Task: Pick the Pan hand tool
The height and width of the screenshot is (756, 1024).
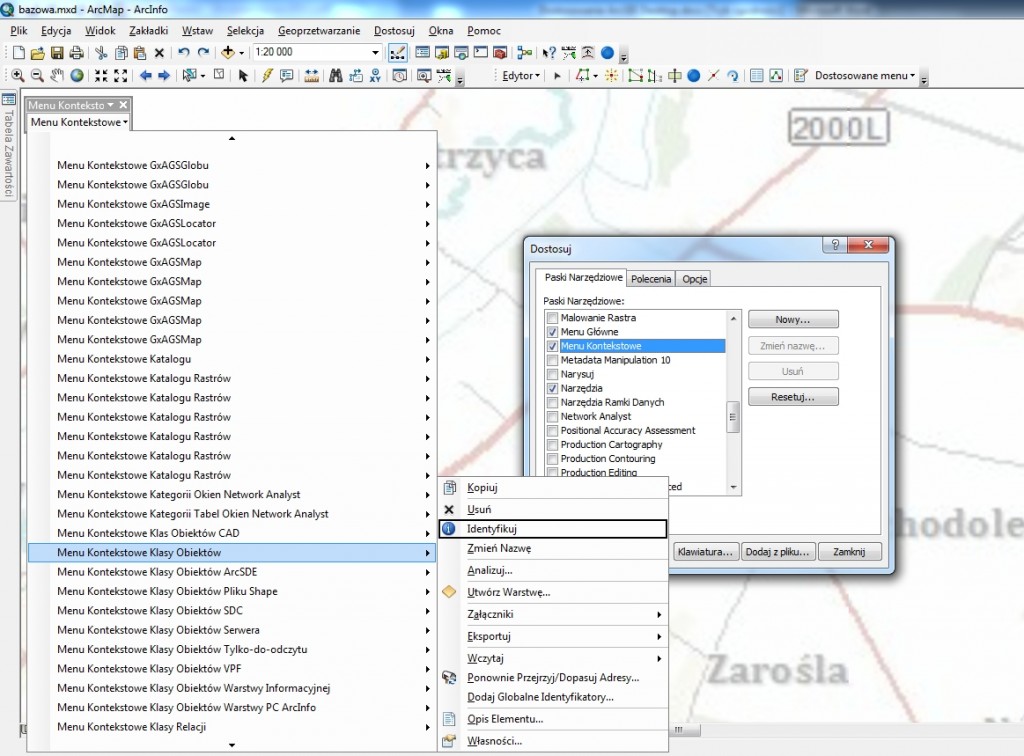Action: click(x=57, y=76)
